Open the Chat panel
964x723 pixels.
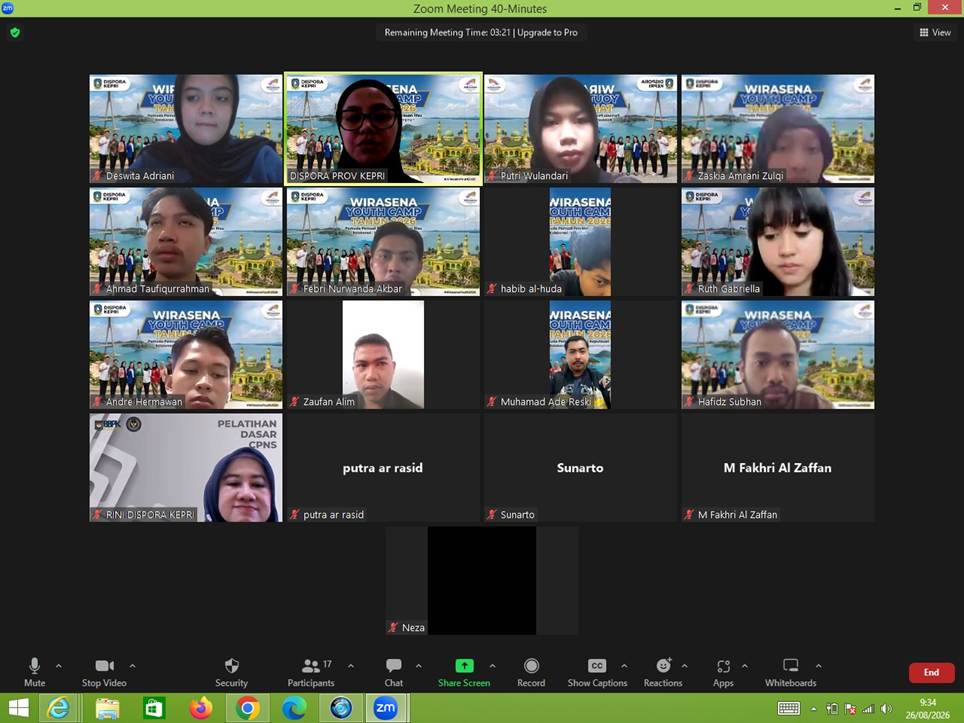[x=393, y=673]
